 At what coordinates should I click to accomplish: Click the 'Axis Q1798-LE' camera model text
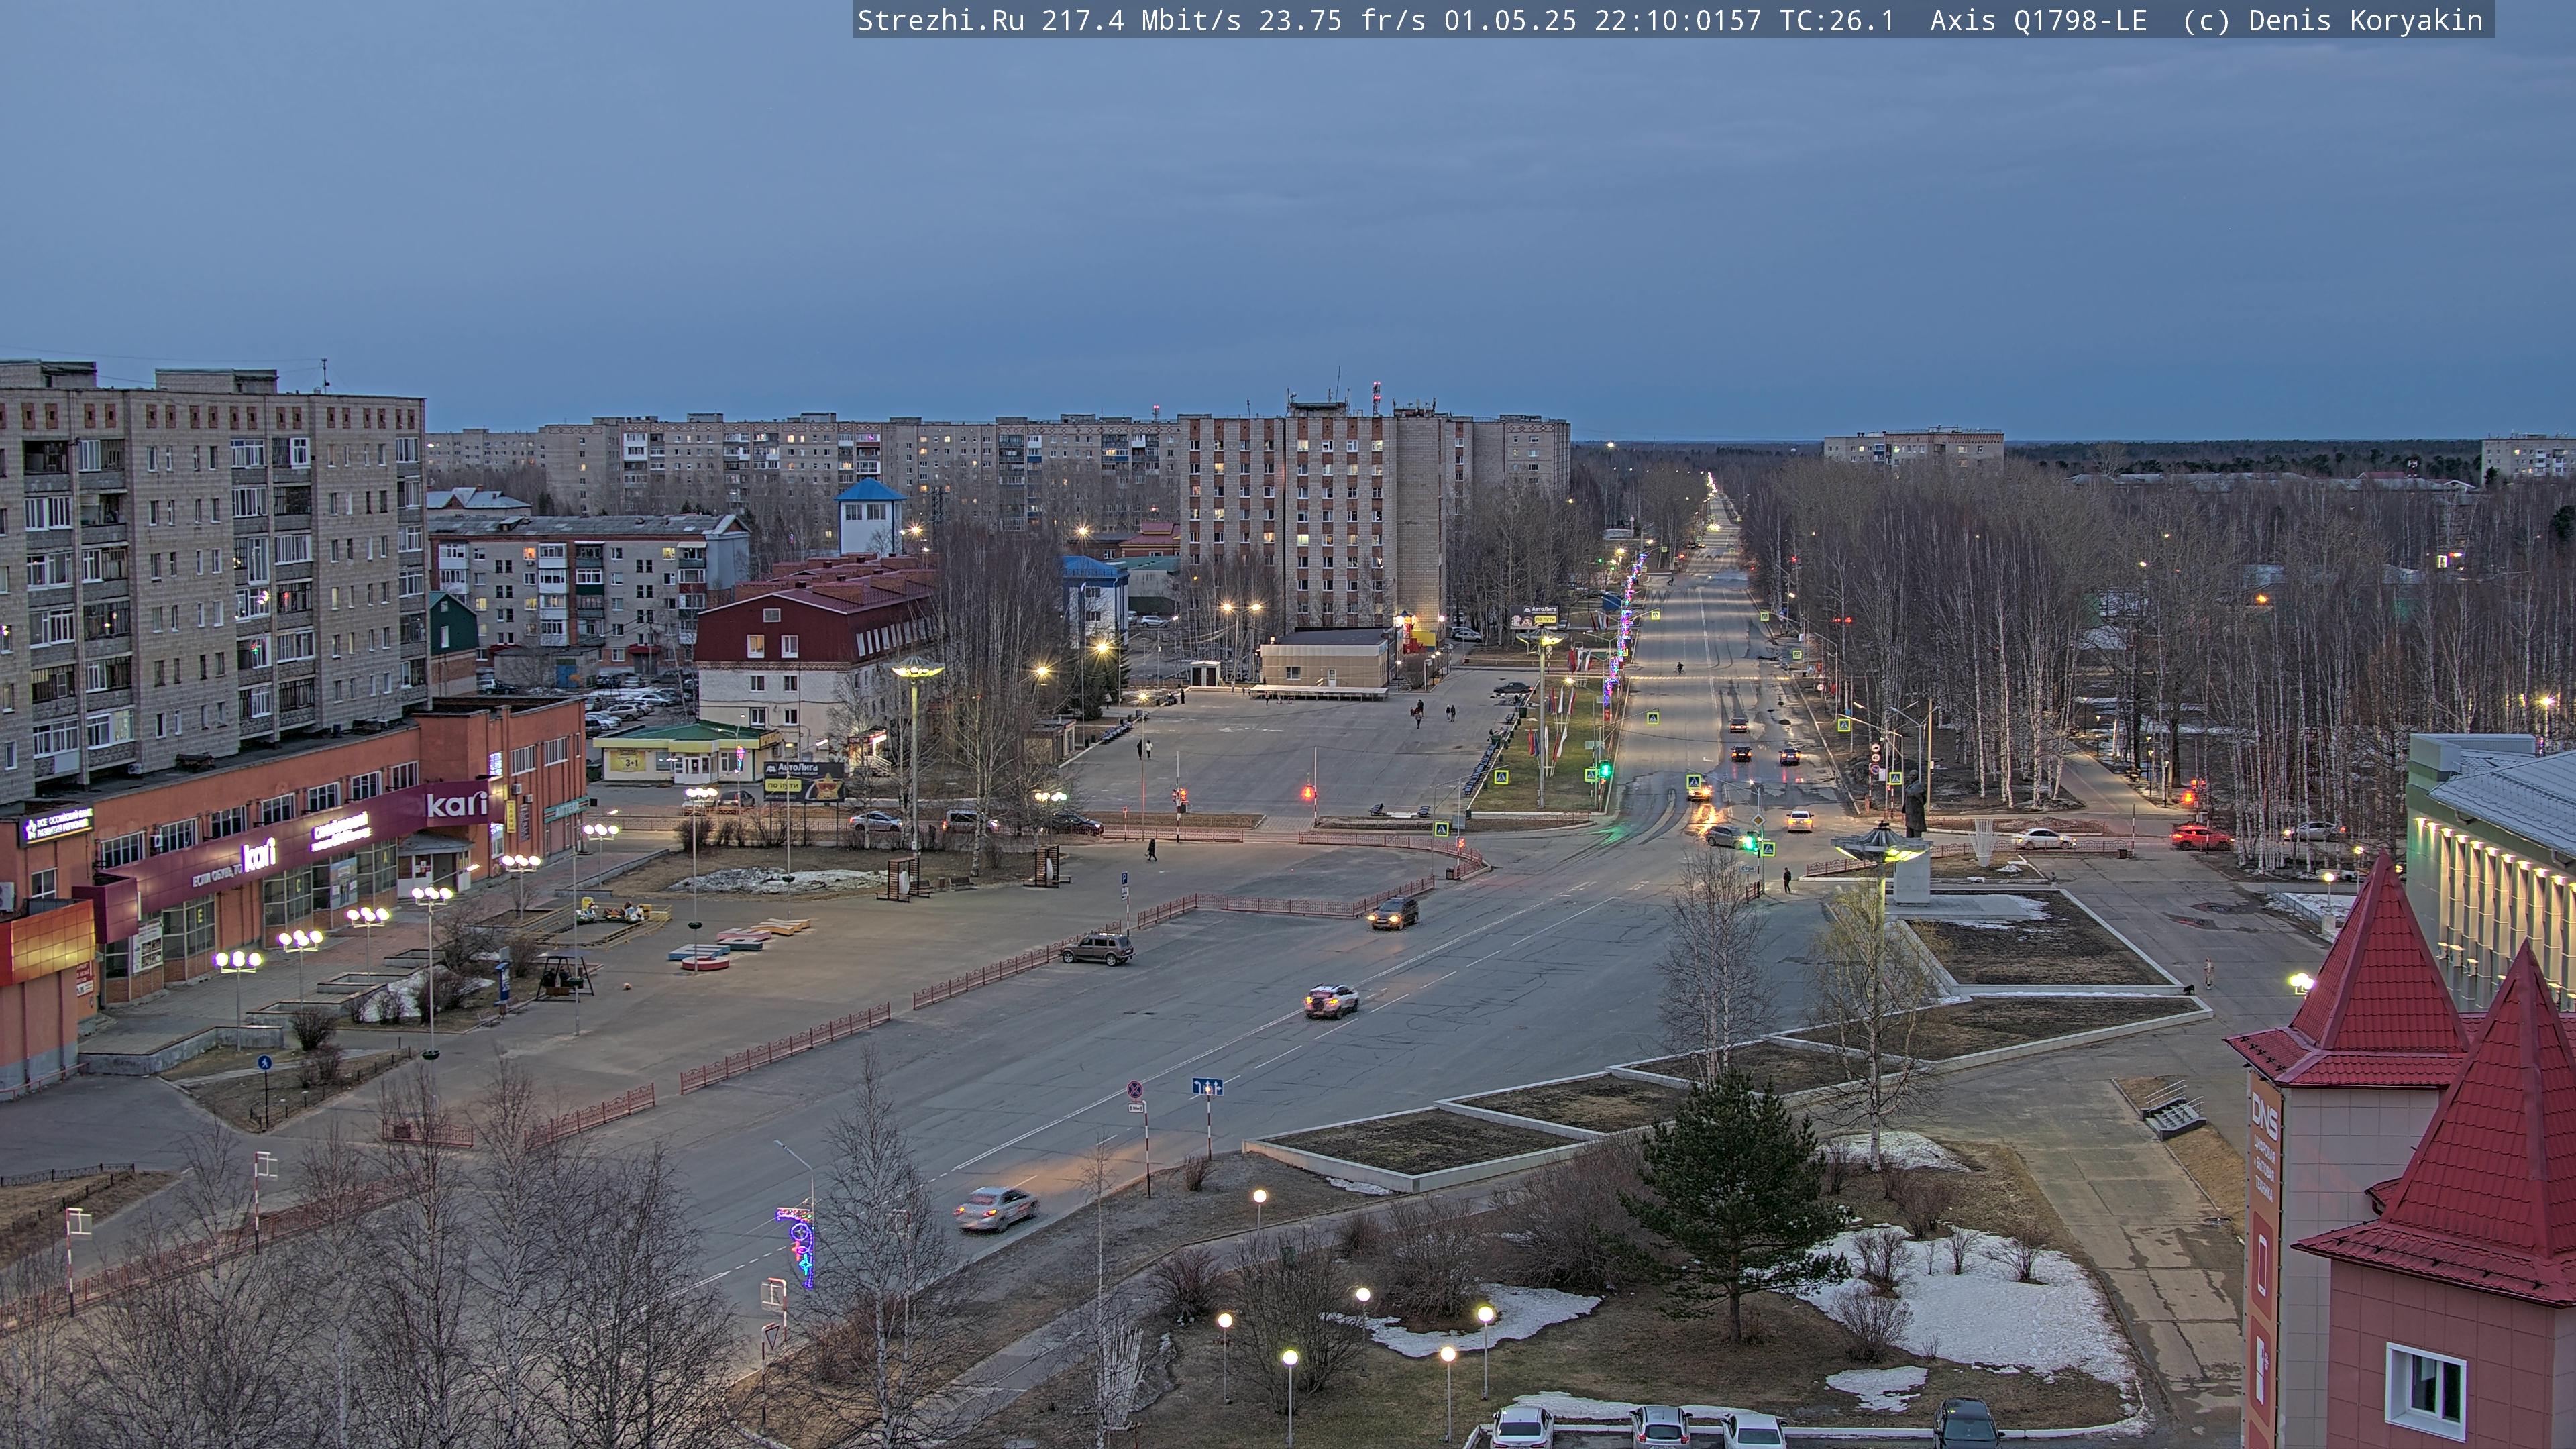pos(2038,21)
